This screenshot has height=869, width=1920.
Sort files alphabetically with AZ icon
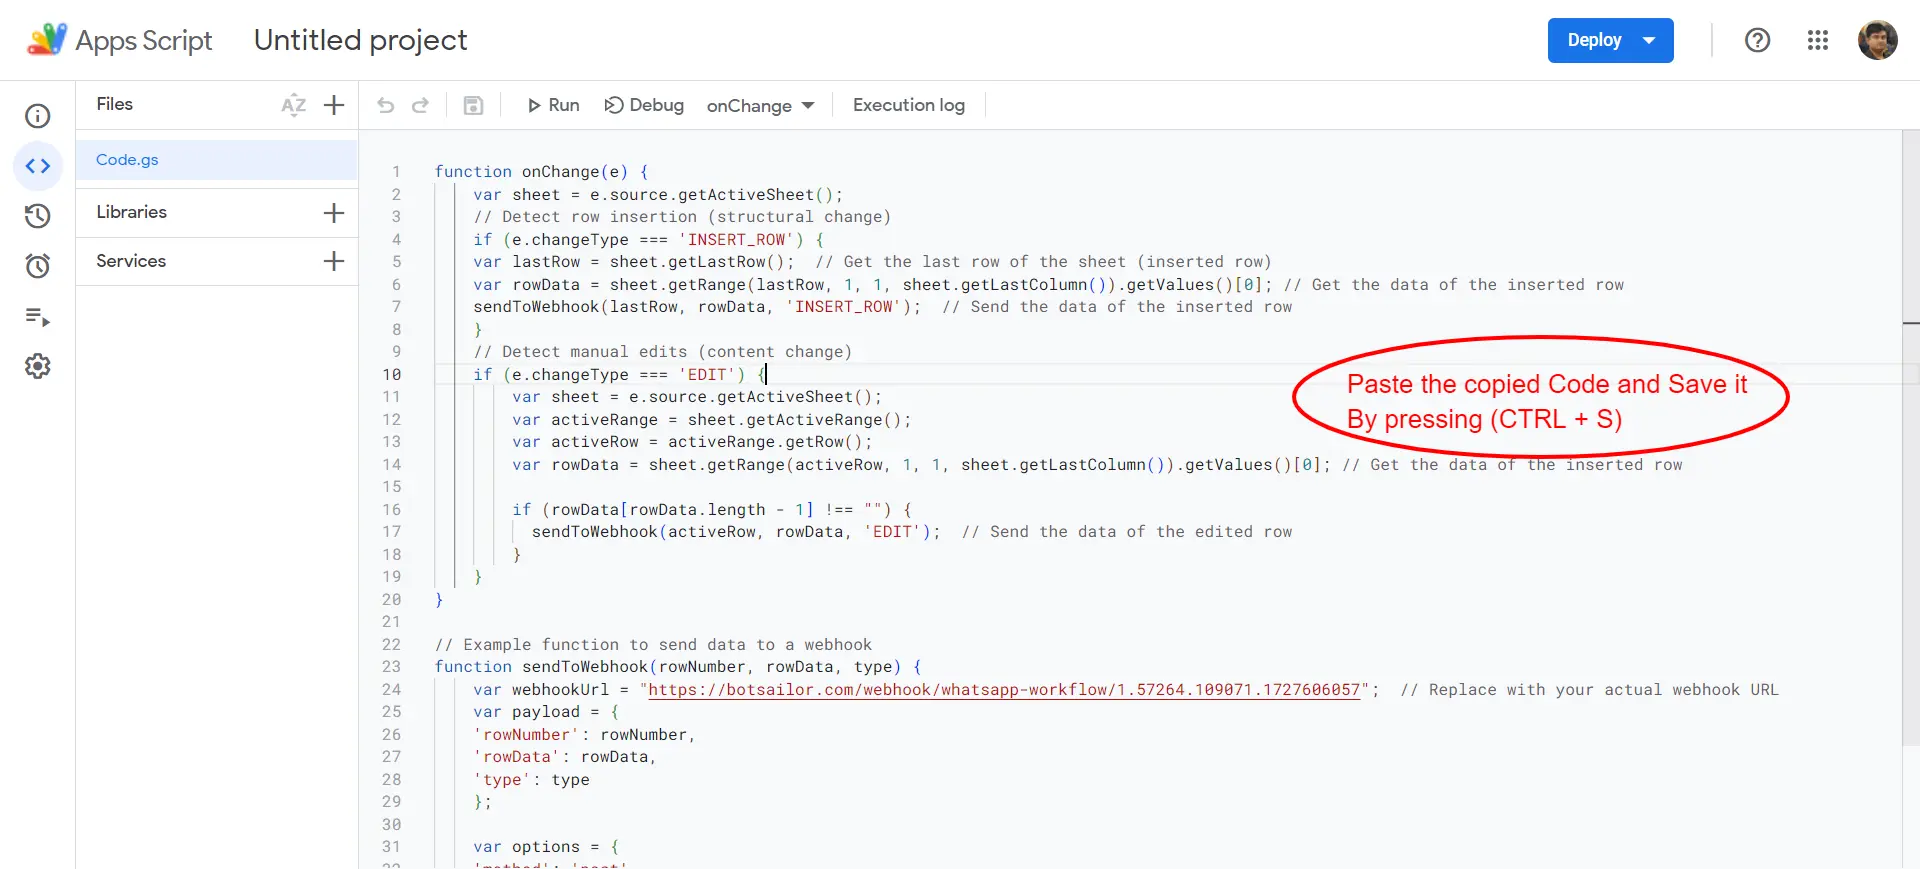(293, 105)
